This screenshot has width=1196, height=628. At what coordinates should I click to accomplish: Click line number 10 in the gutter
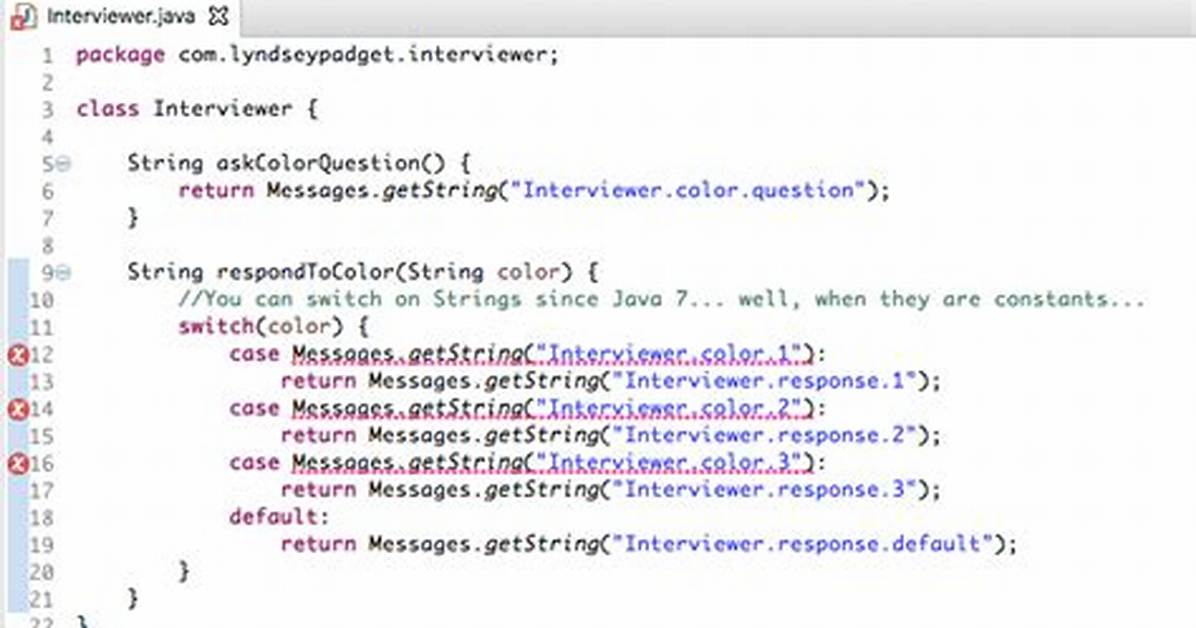(41, 300)
